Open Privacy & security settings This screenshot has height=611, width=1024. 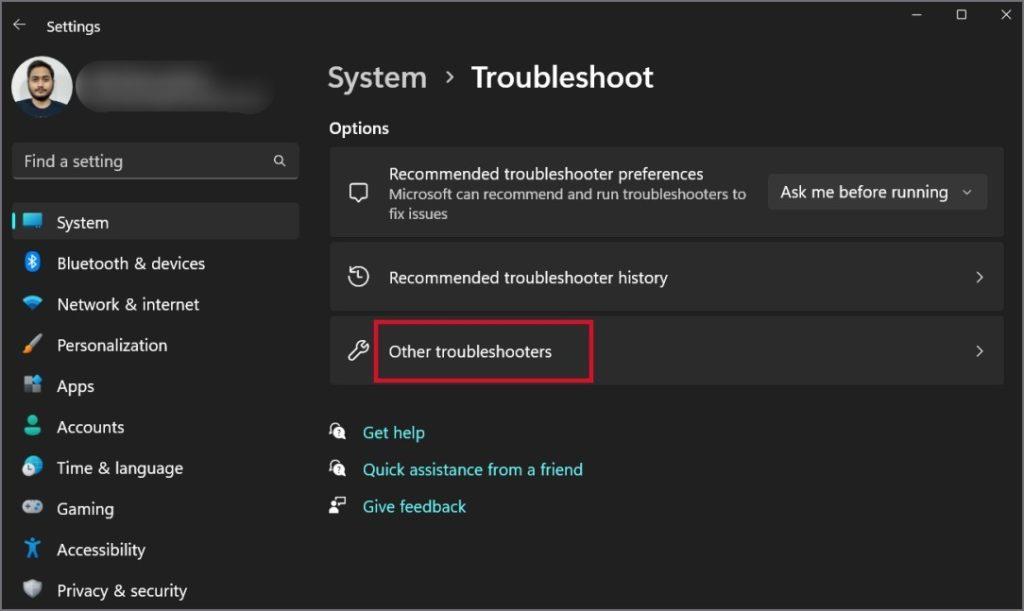155,590
